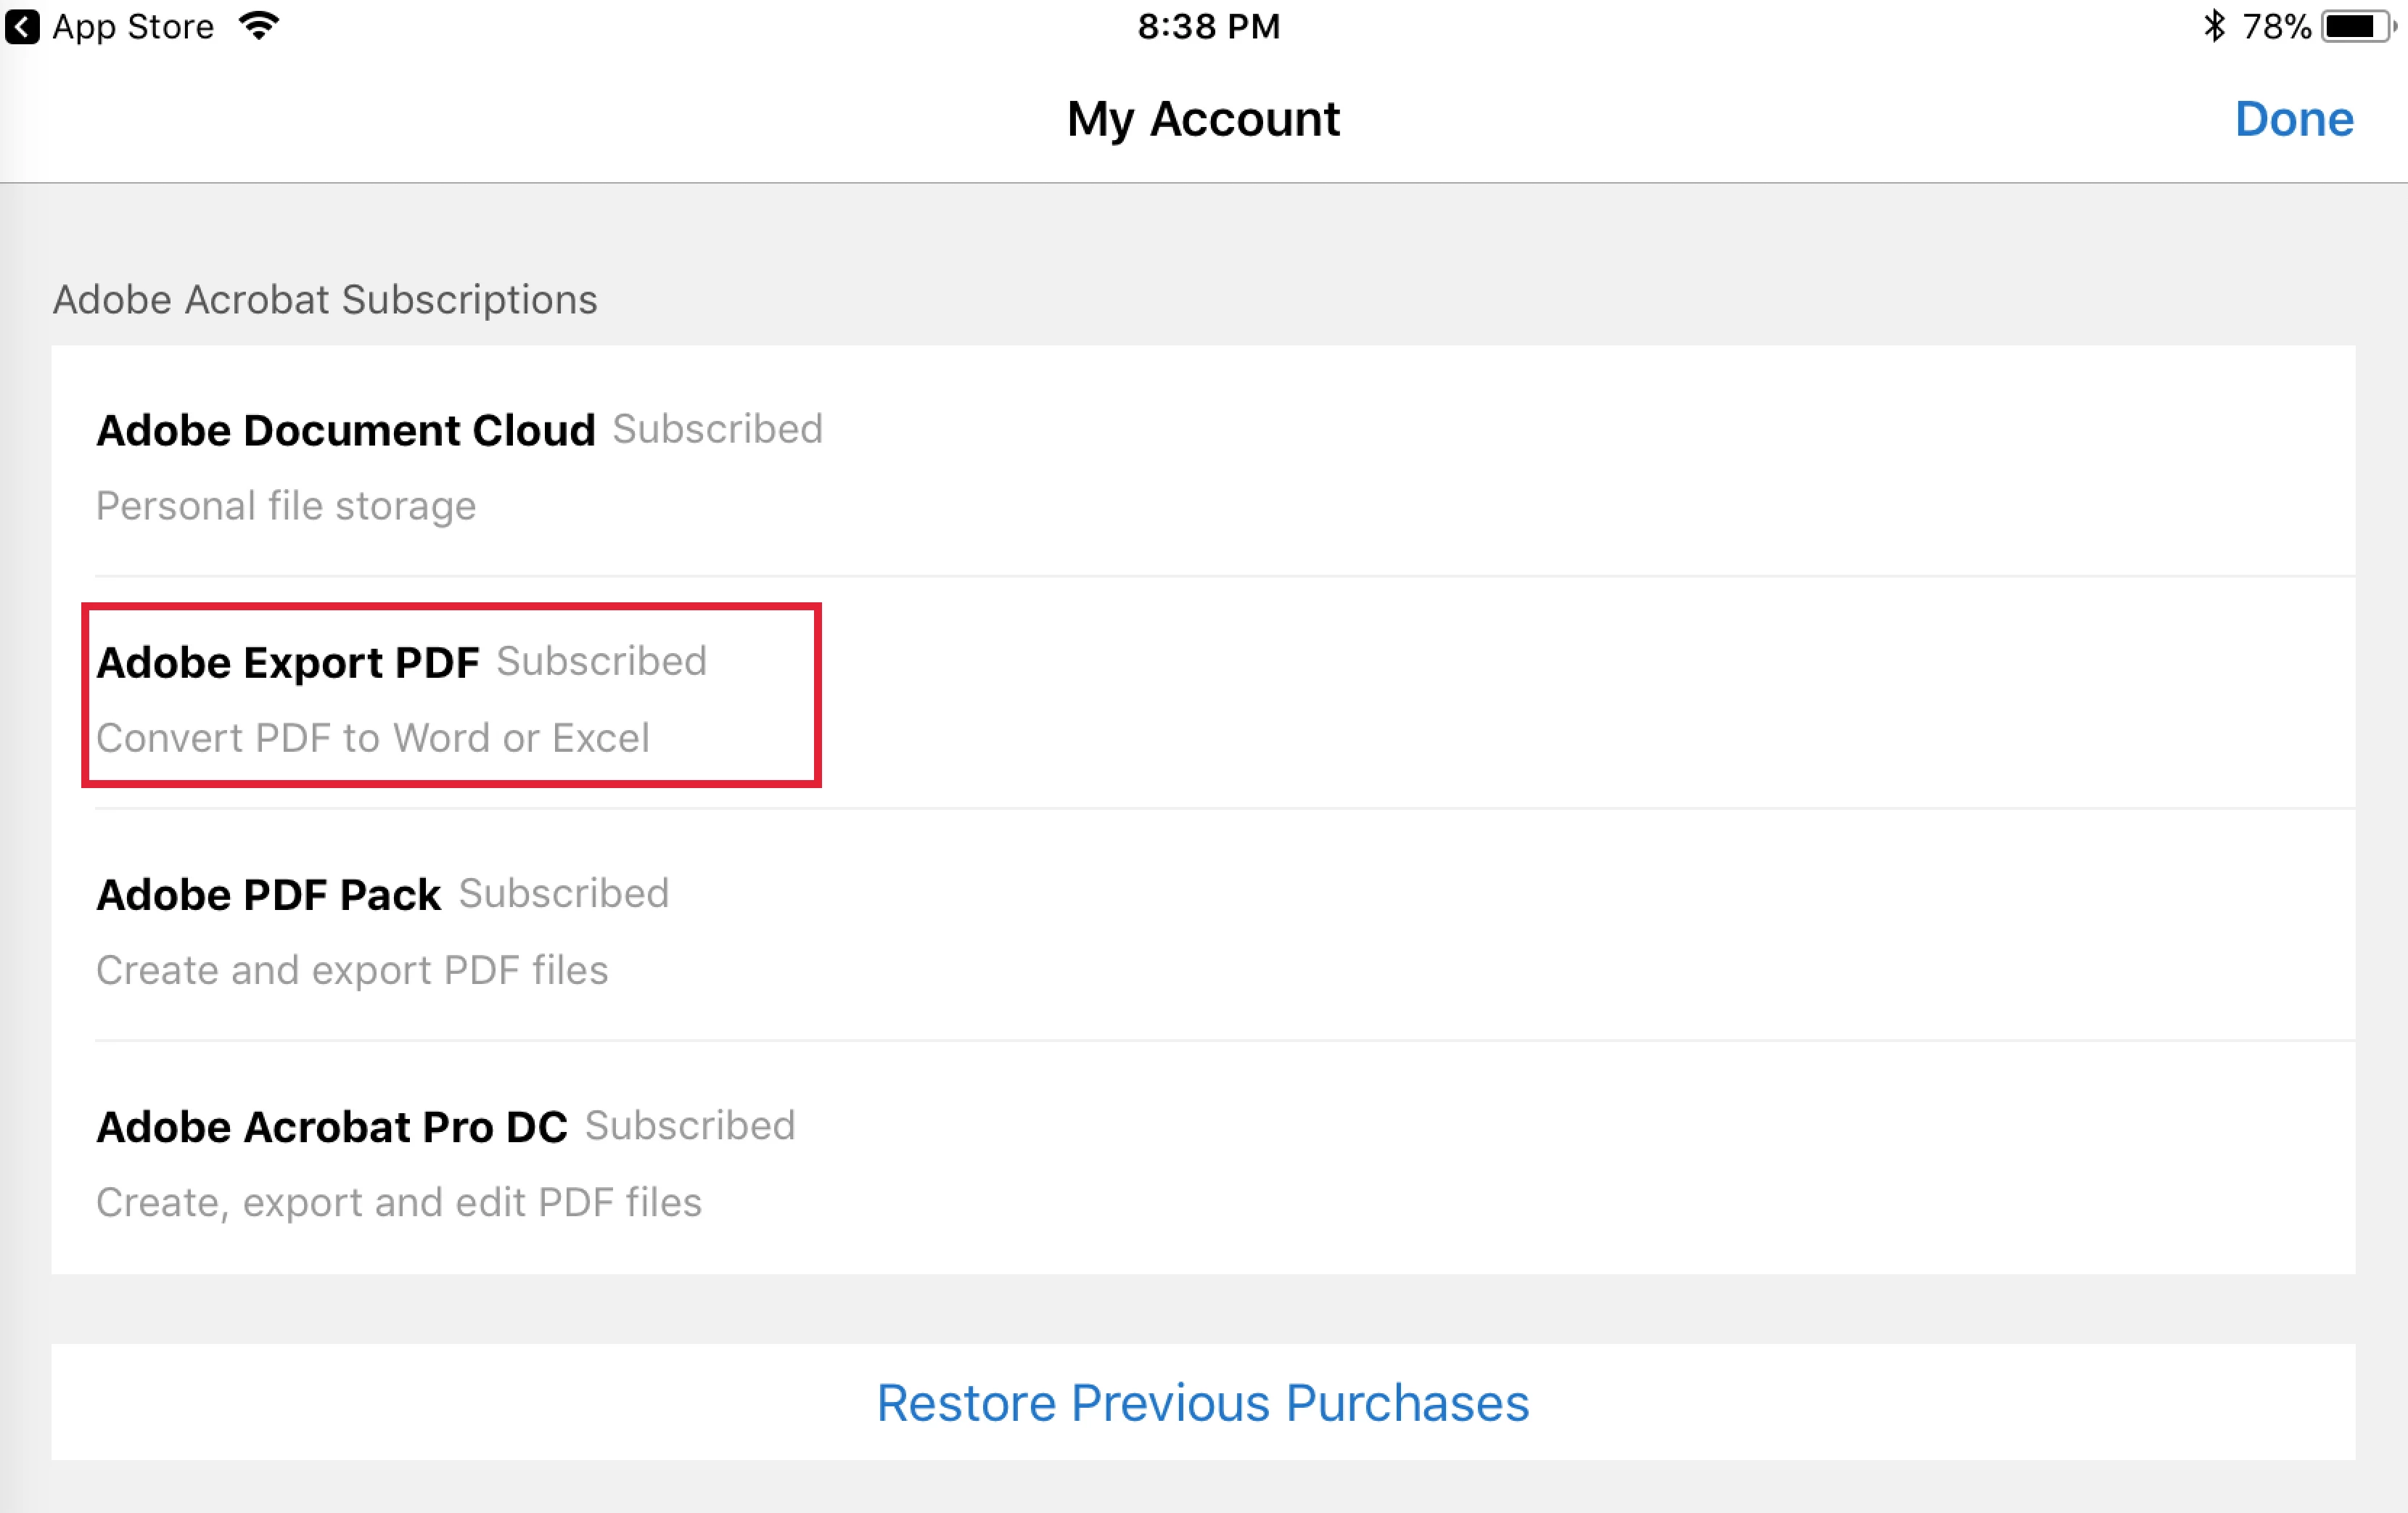Viewport: 2408px width, 1513px height.
Task: Tap Subscribed status next to Document Cloud
Action: 717,429
